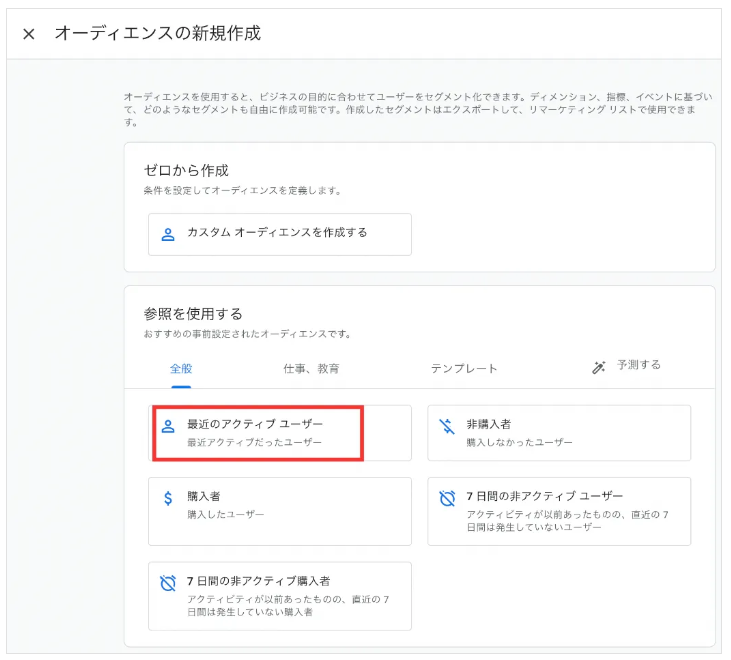
Task: Click snooze icon on 7日間の非アクティブ購入者
Action: coord(168,583)
